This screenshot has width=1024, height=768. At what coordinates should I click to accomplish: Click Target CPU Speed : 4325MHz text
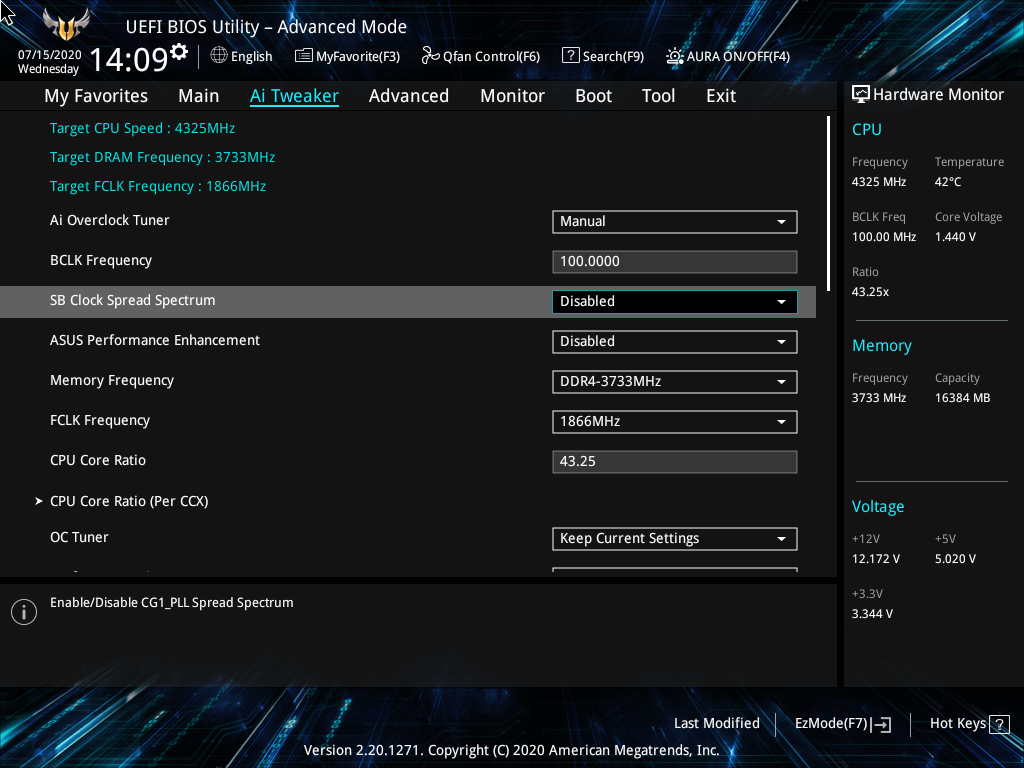click(x=142, y=128)
